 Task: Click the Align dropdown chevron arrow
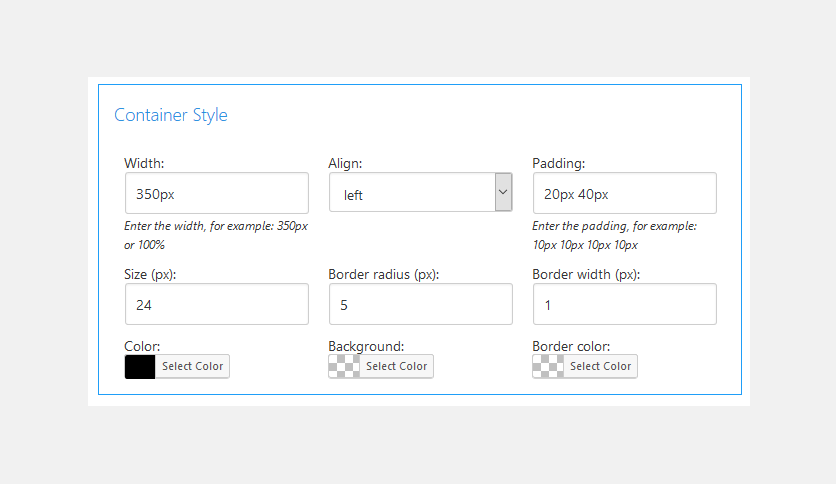tap(503, 192)
